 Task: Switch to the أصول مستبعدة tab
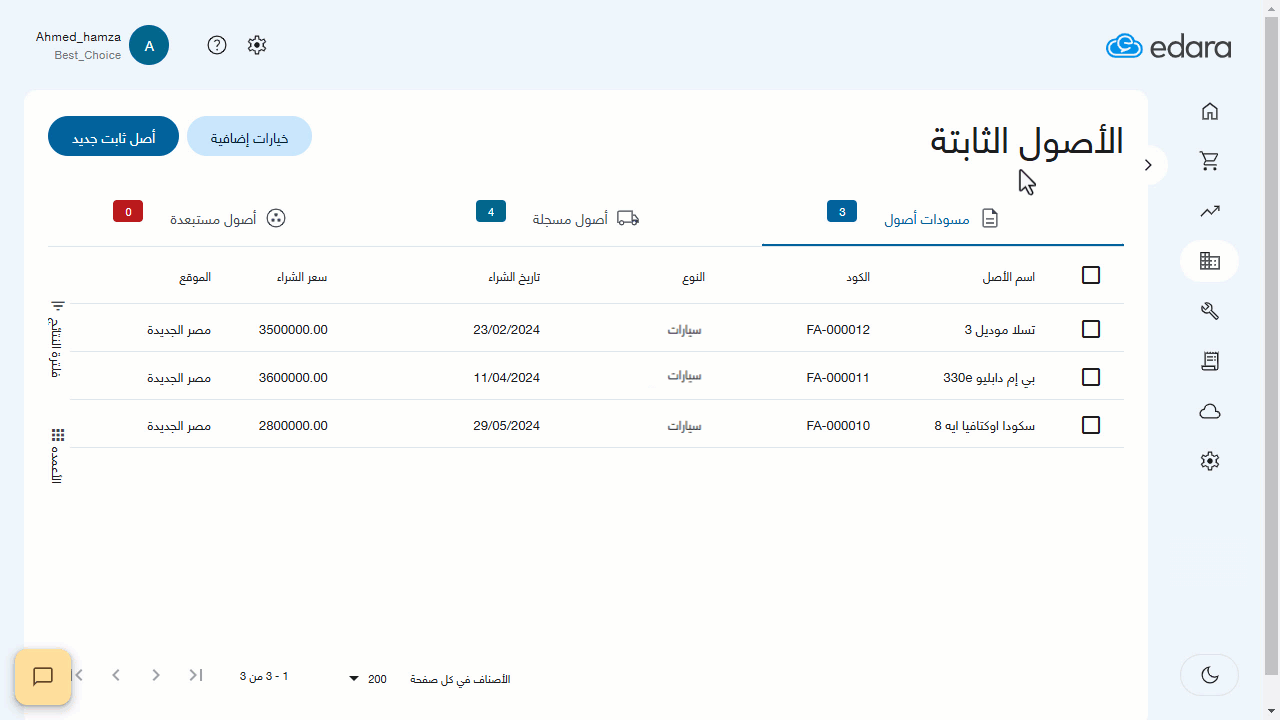tap(228, 217)
